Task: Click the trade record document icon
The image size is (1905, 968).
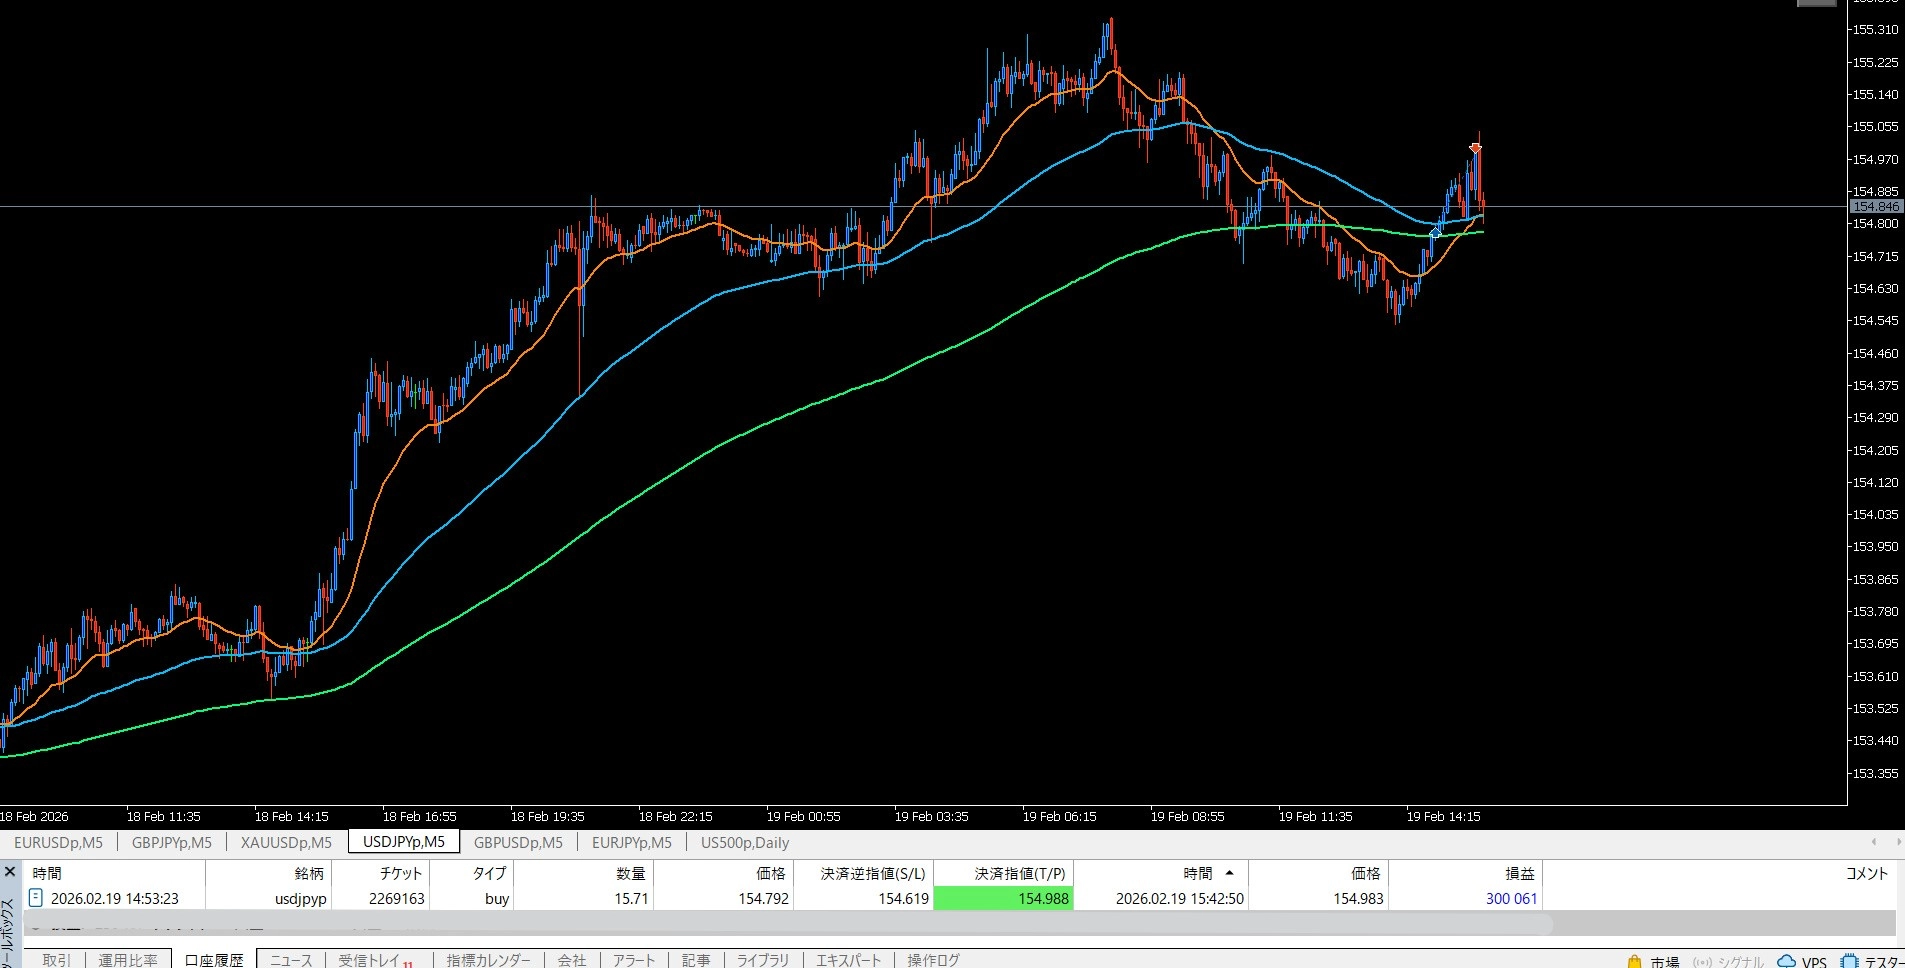Action: coord(36,898)
